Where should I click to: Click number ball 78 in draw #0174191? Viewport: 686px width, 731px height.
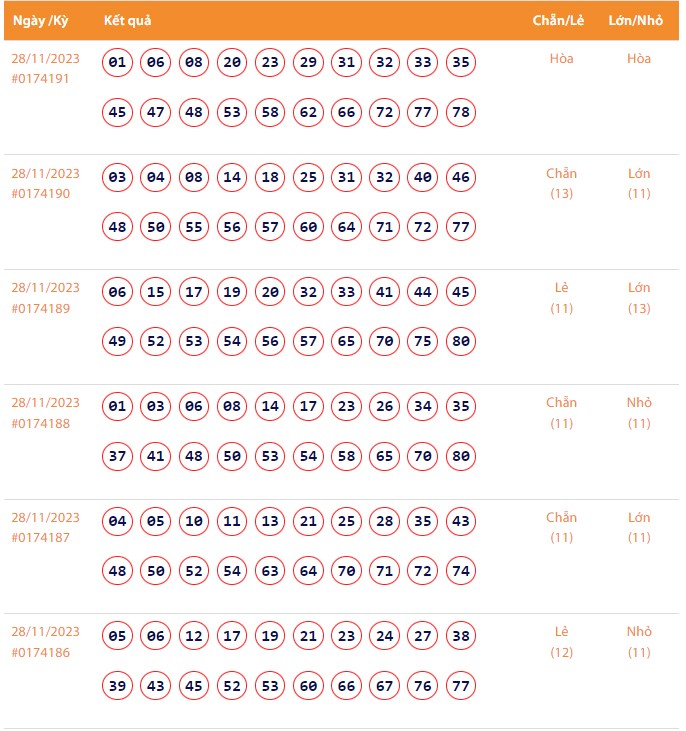coord(461,112)
